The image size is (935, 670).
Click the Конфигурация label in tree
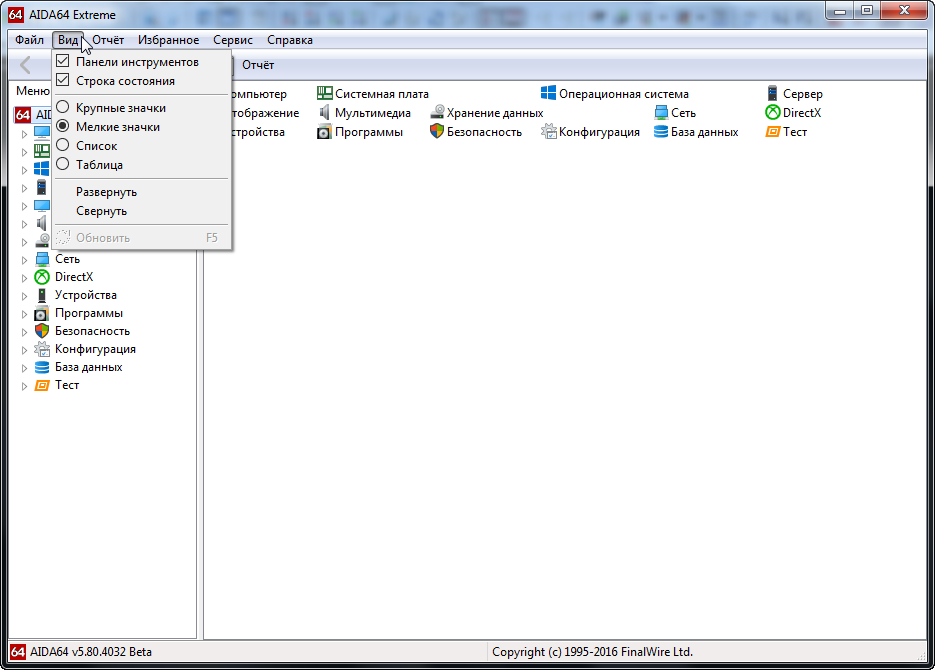(95, 349)
